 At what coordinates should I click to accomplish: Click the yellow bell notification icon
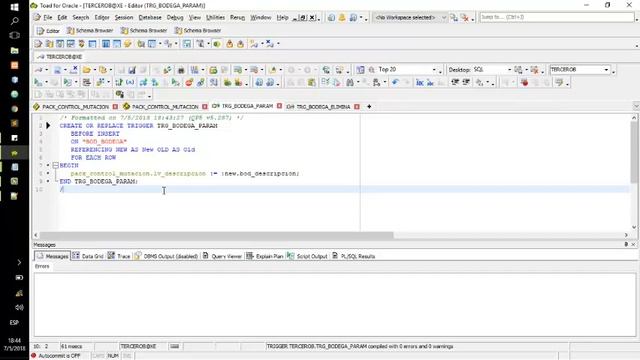[342, 18]
